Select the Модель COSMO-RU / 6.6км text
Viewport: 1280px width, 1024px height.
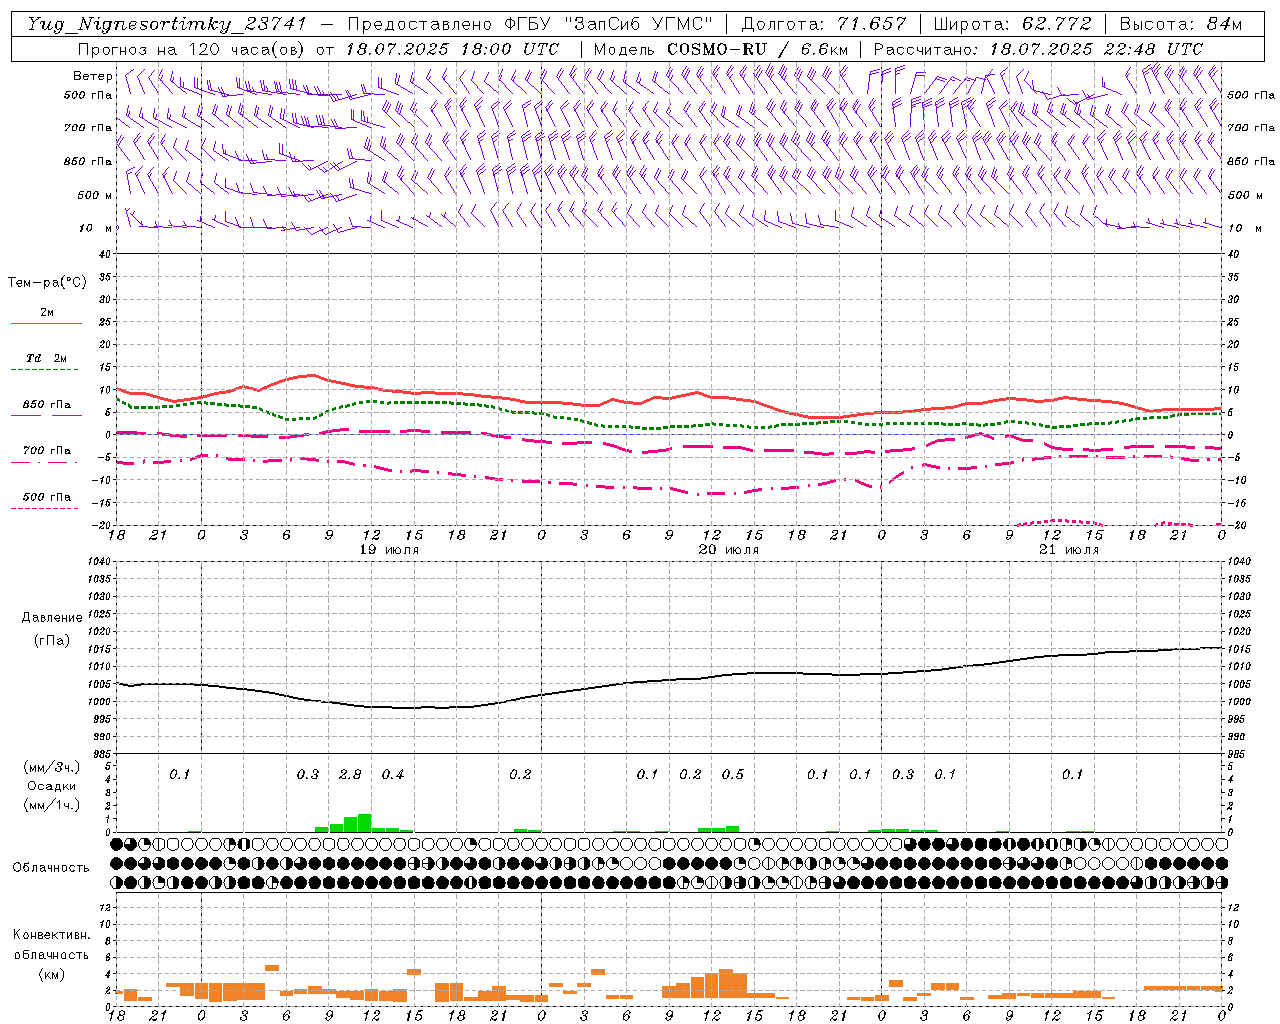point(720,49)
